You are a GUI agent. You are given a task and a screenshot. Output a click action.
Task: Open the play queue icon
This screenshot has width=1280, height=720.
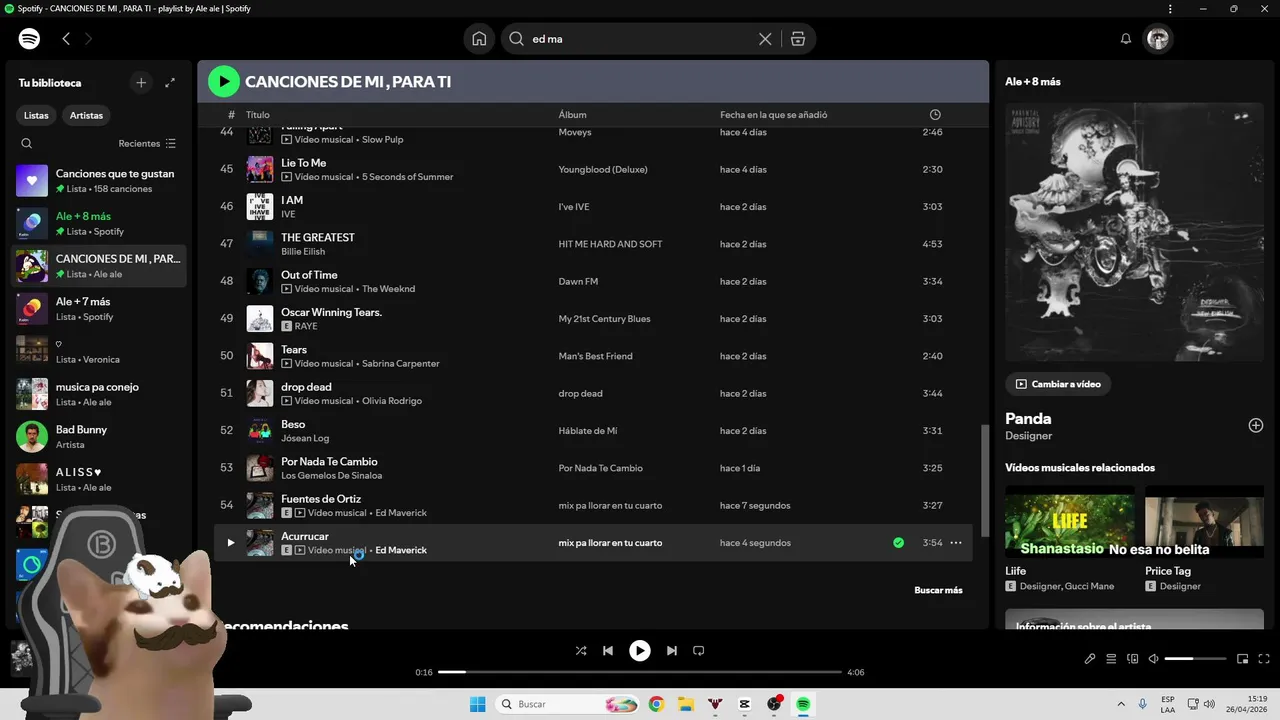click(1111, 659)
